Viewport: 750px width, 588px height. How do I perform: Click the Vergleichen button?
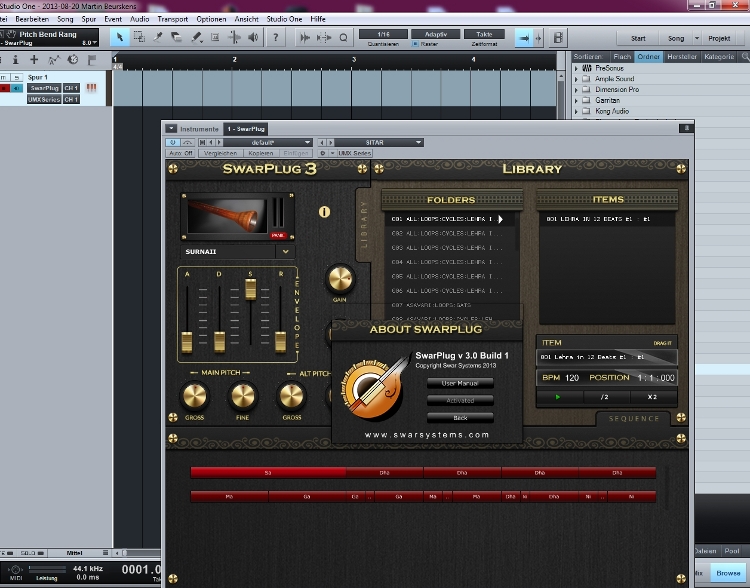click(x=220, y=153)
